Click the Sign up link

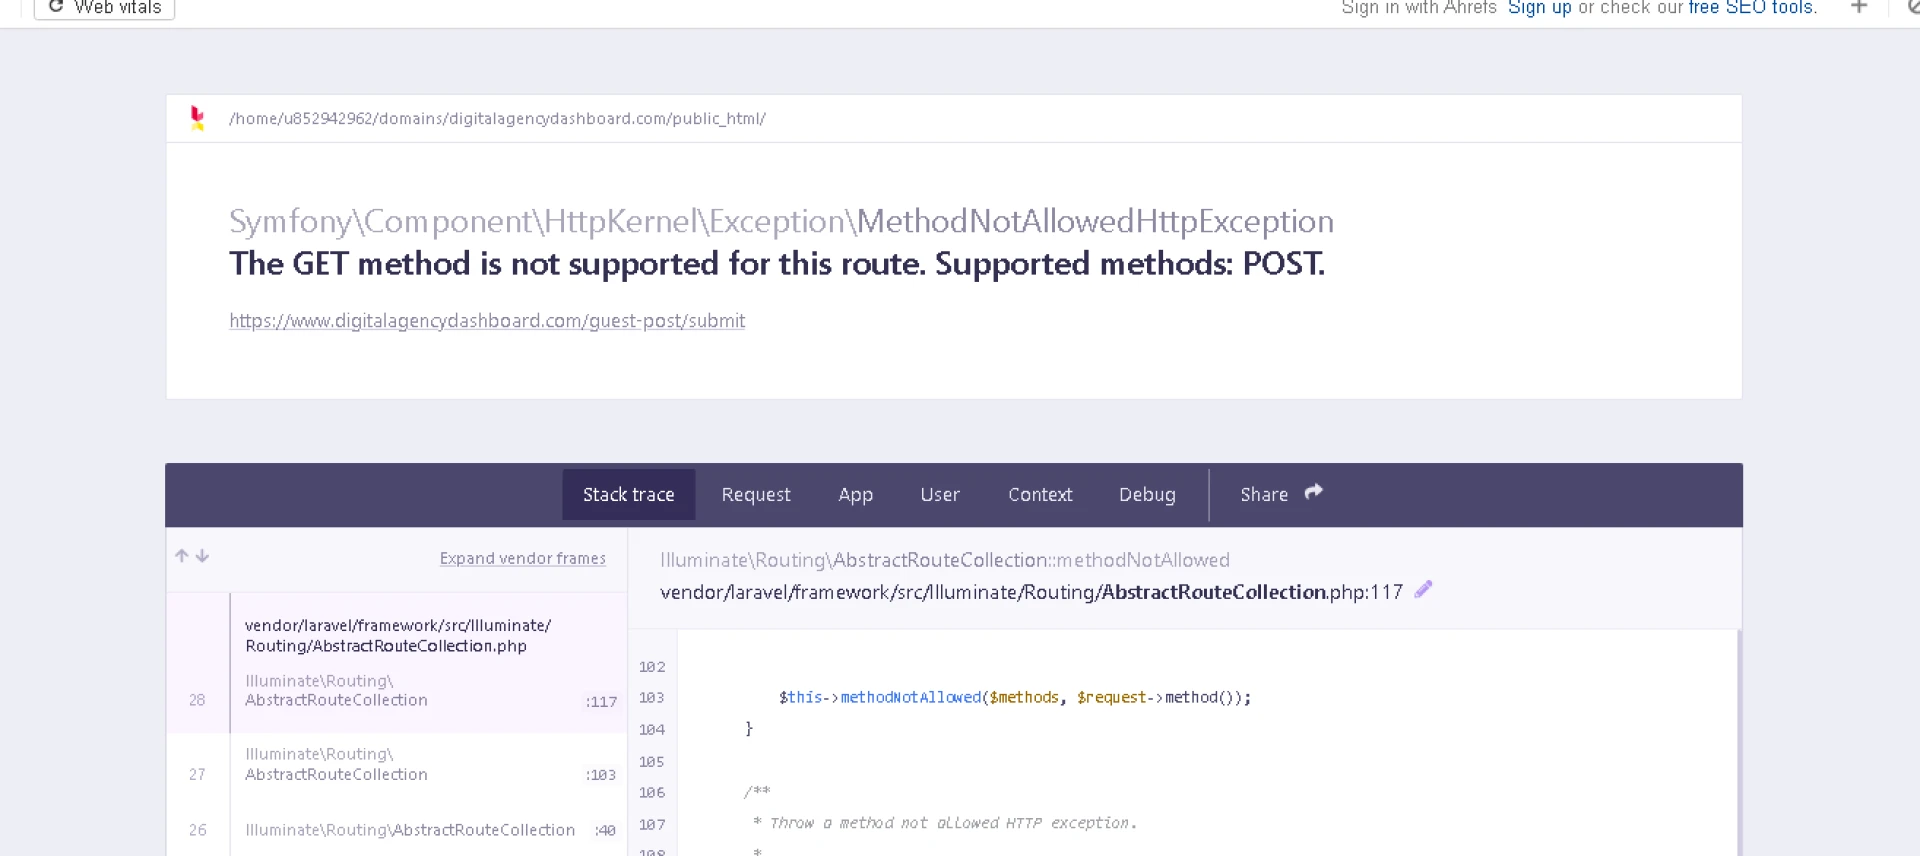(x=1539, y=8)
